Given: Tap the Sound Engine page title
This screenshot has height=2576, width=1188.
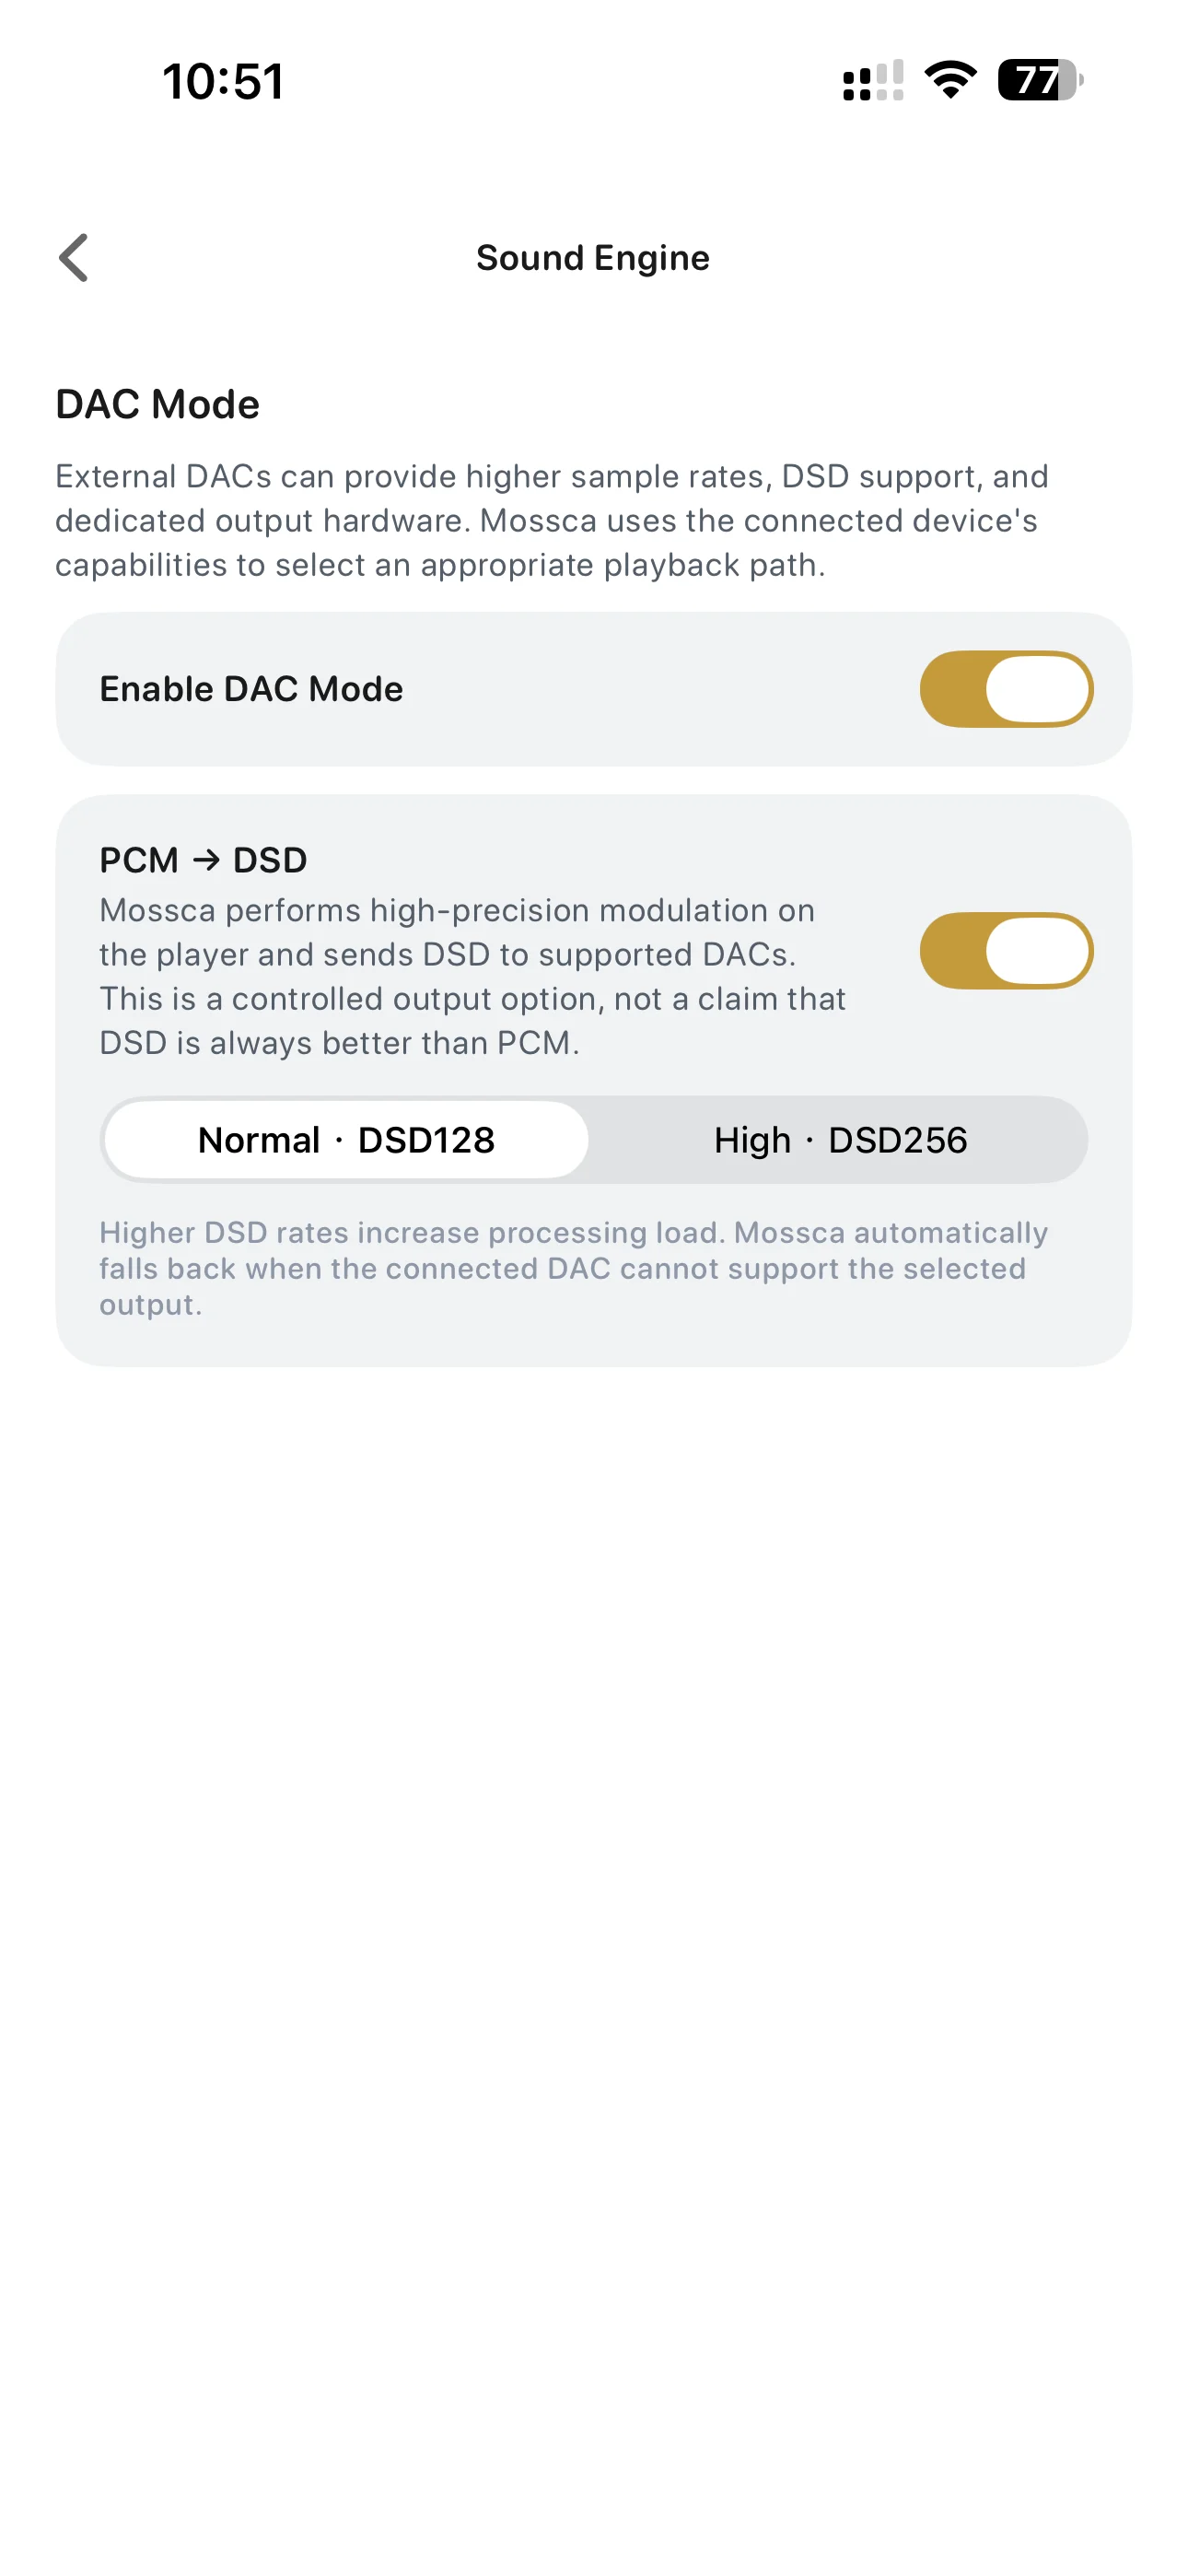Looking at the screenshot, I should [x=593, y=258].
